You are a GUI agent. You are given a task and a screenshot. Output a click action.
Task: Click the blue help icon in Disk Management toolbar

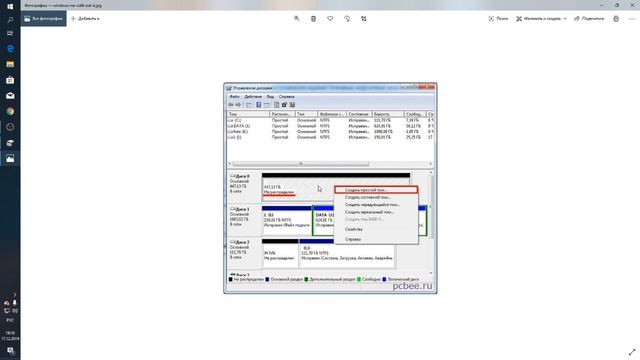[258, 105]
